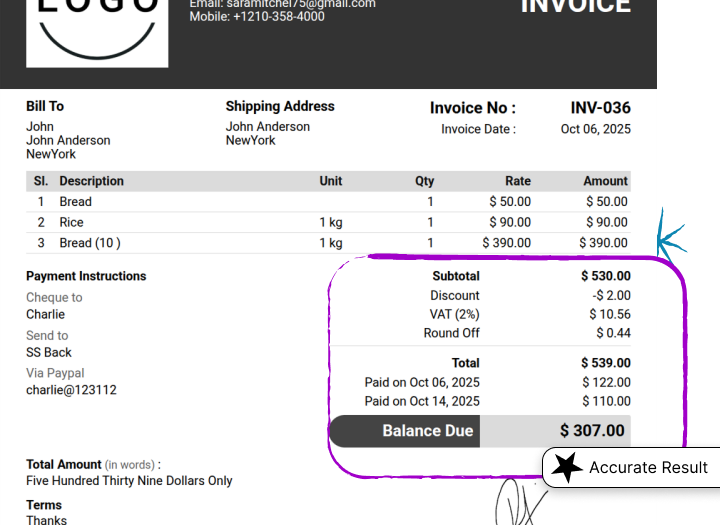
Task: Click the Description column header
Action: click(91, 181)
